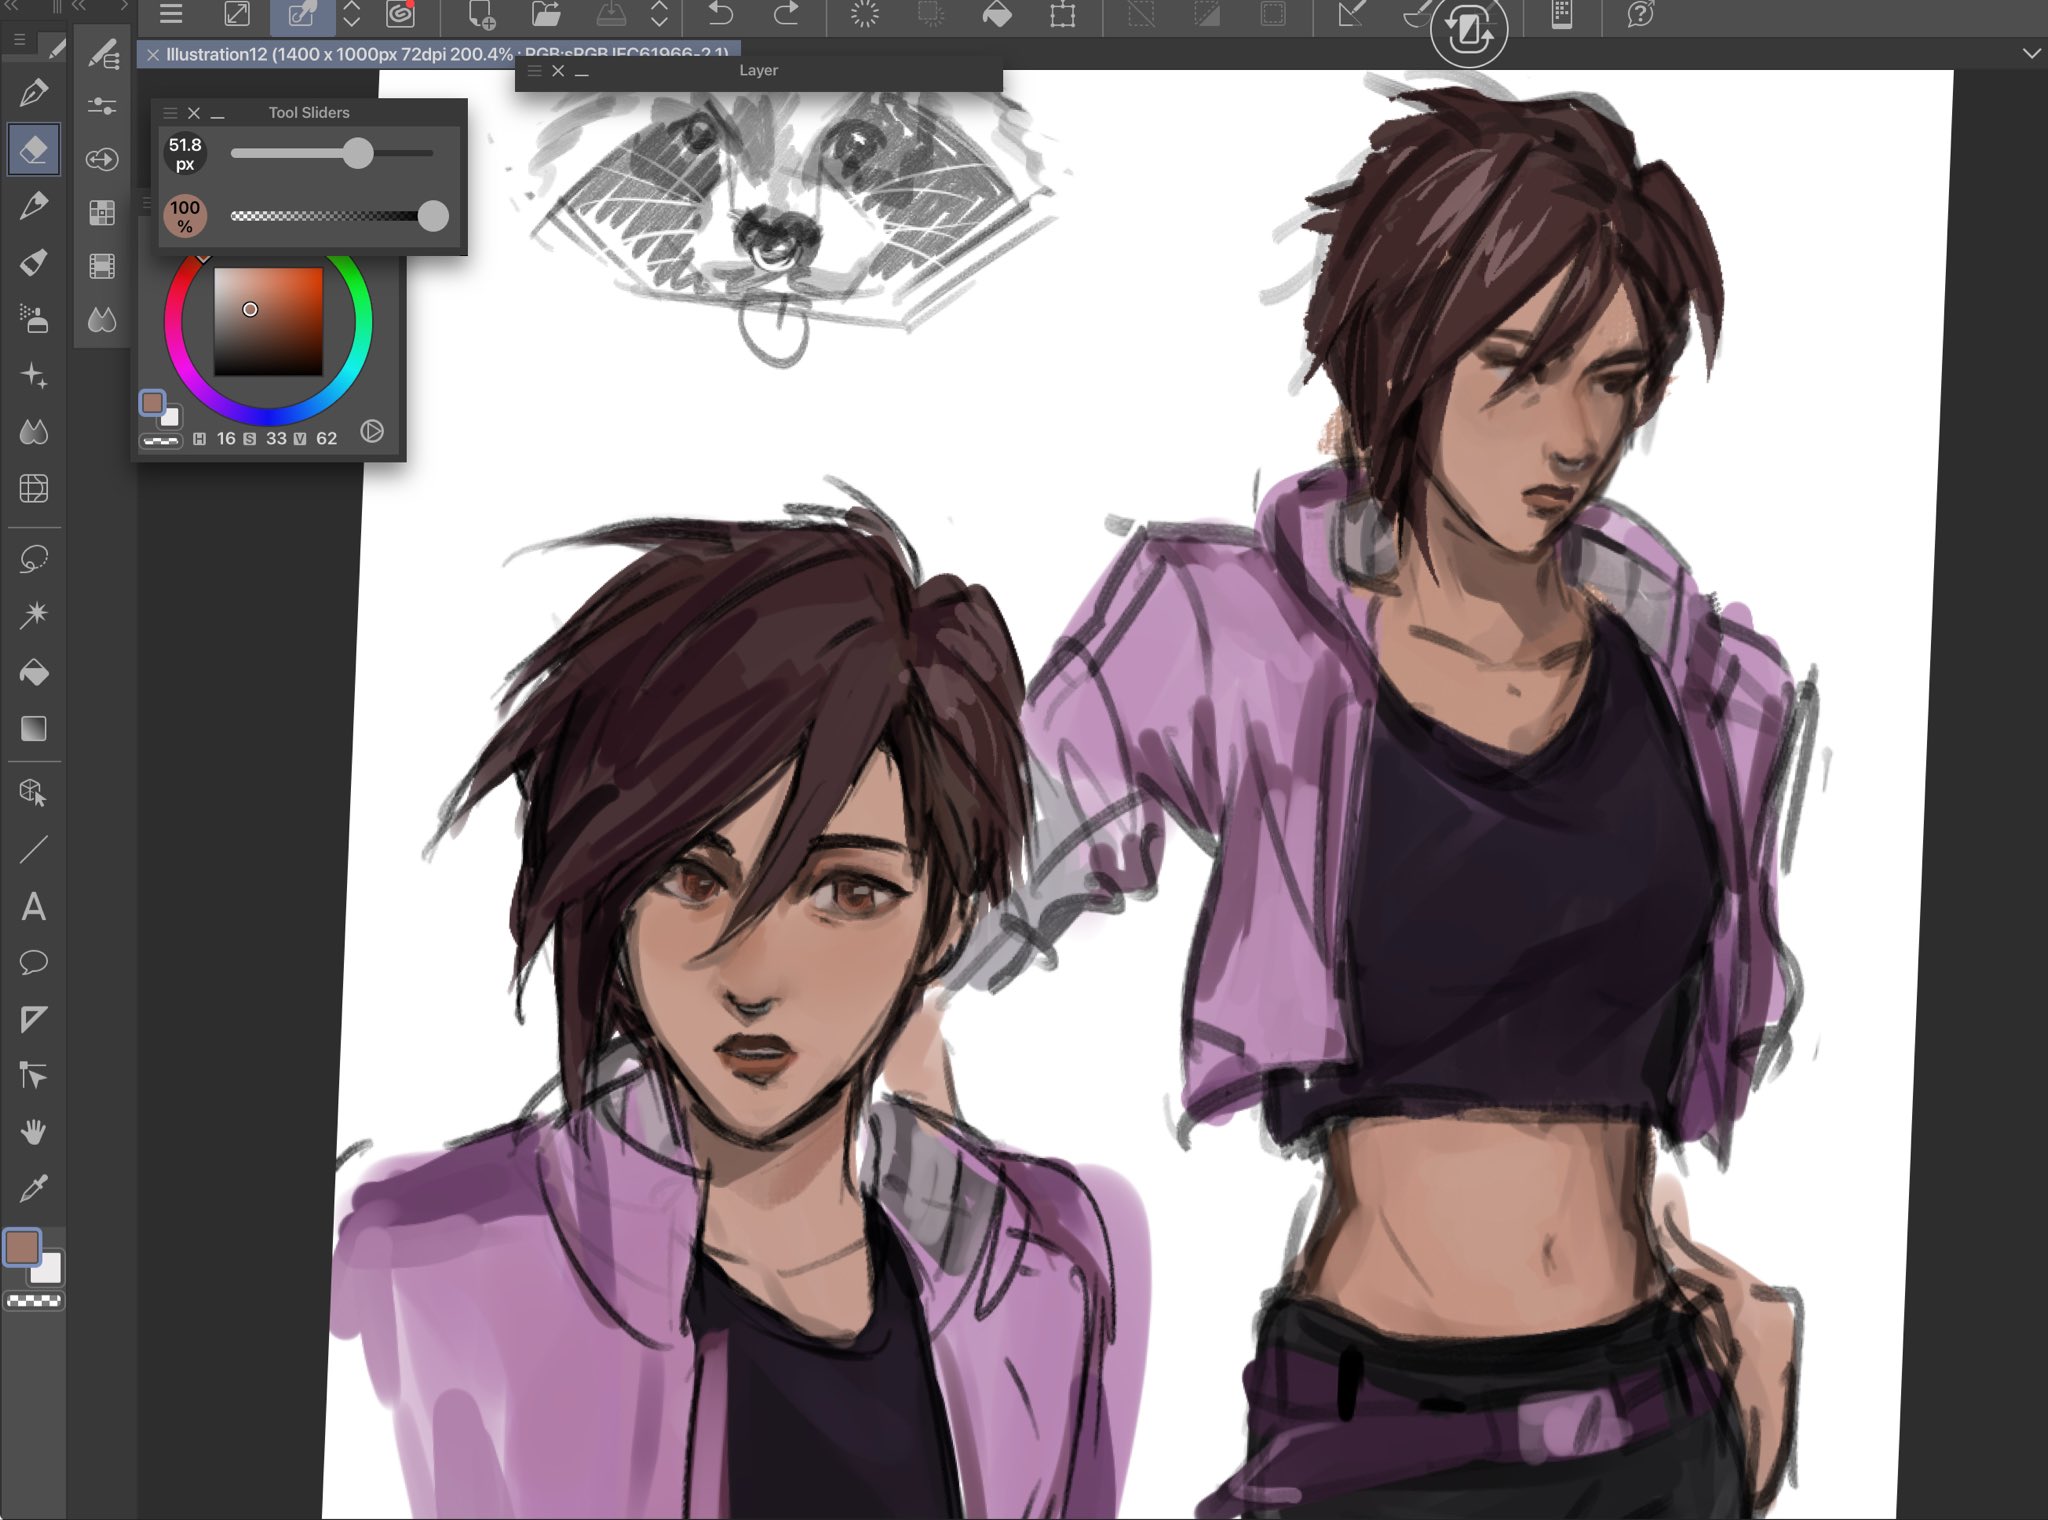The width and height of the screenshot is (2048, 1520).
Task: Select the Eraser tool
Action: (x=33, y=150)
